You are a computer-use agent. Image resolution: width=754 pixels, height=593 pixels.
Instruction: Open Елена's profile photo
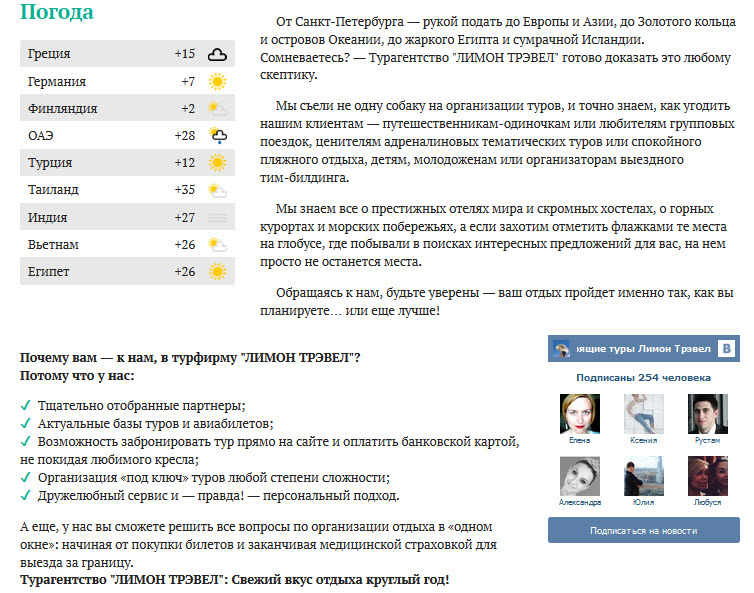click(x=579, y=414)
